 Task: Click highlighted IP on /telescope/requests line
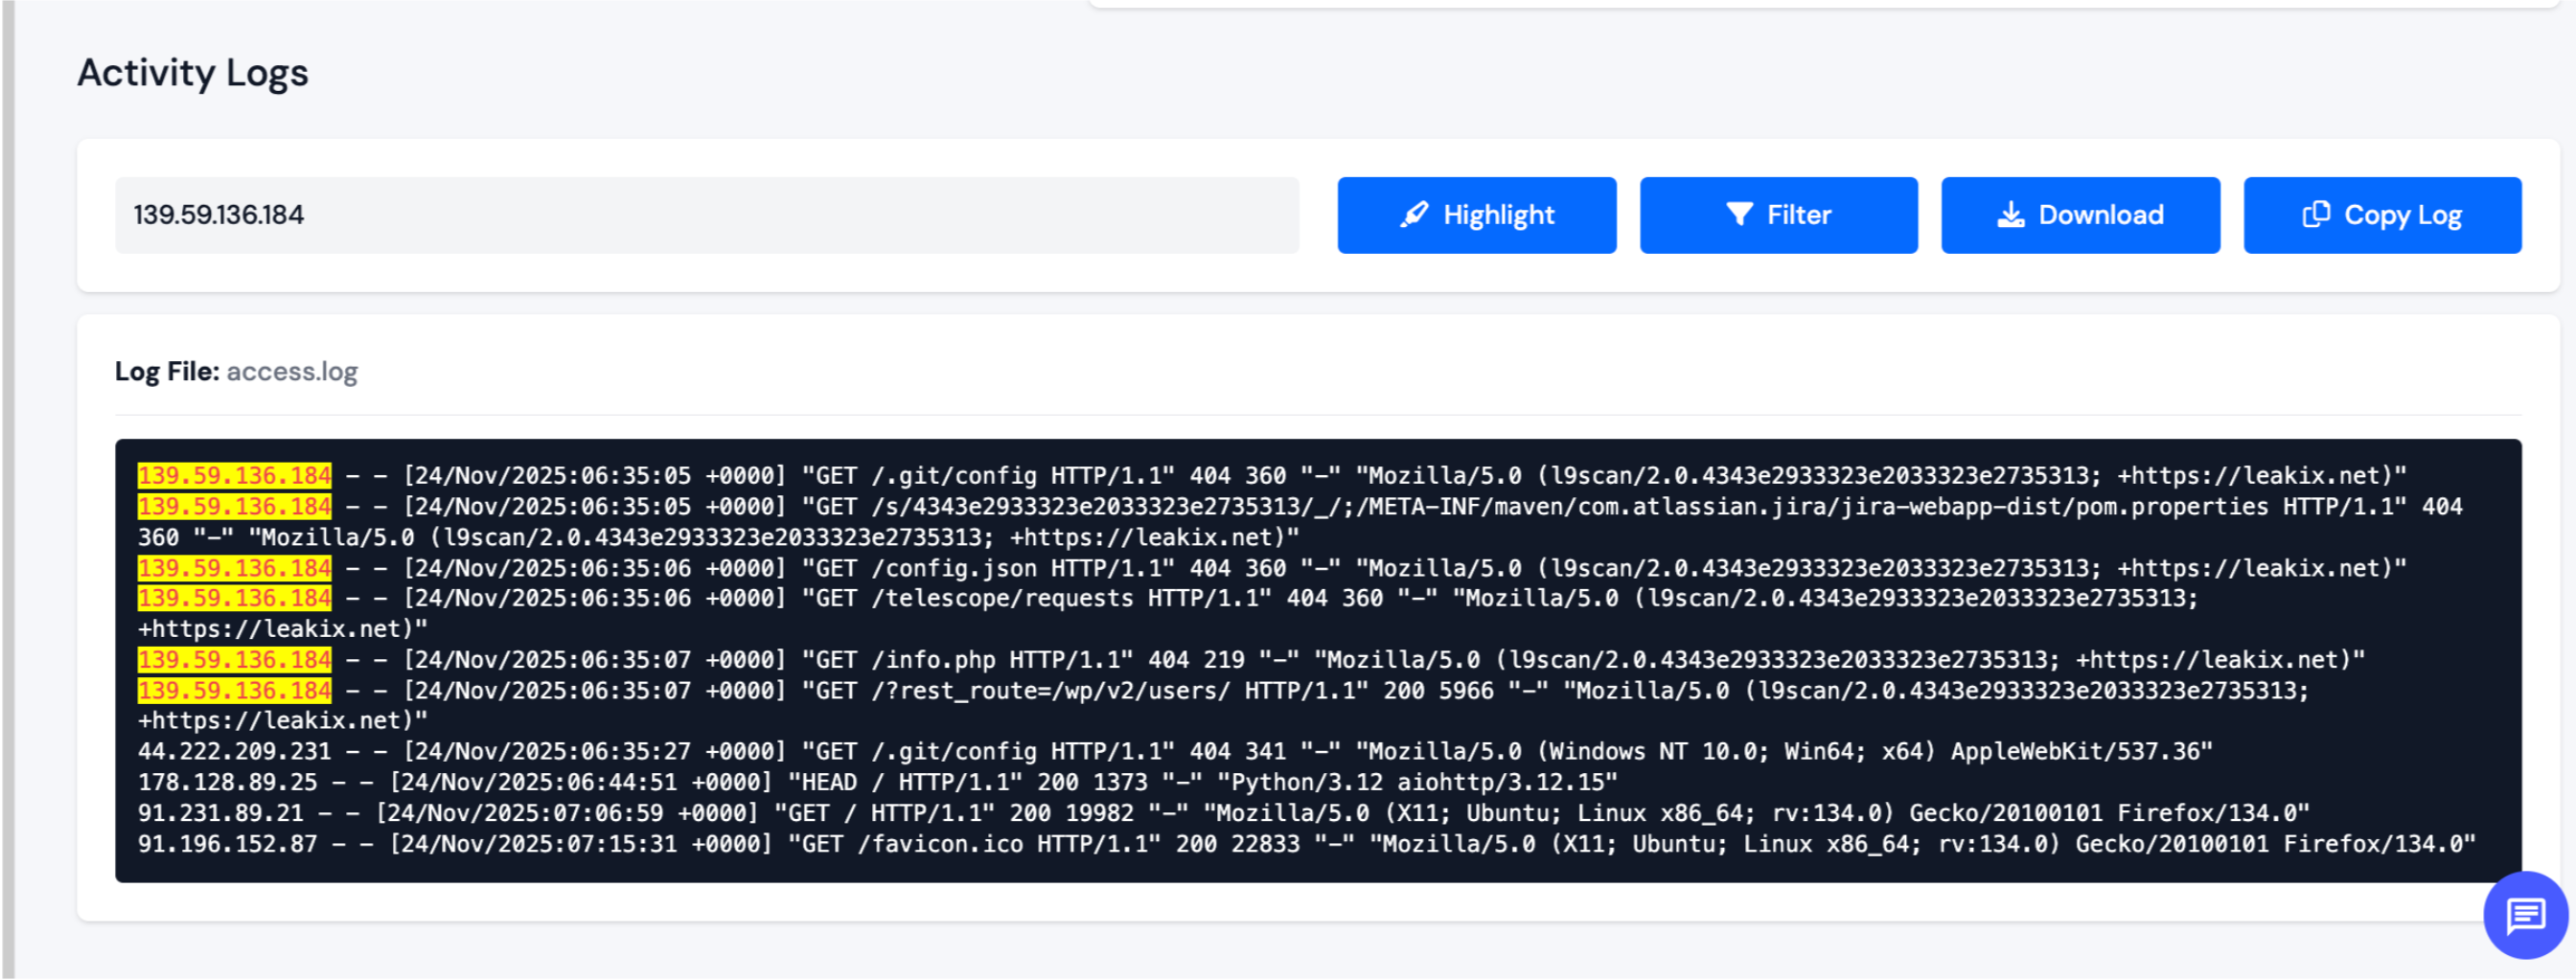pos(234,598)
